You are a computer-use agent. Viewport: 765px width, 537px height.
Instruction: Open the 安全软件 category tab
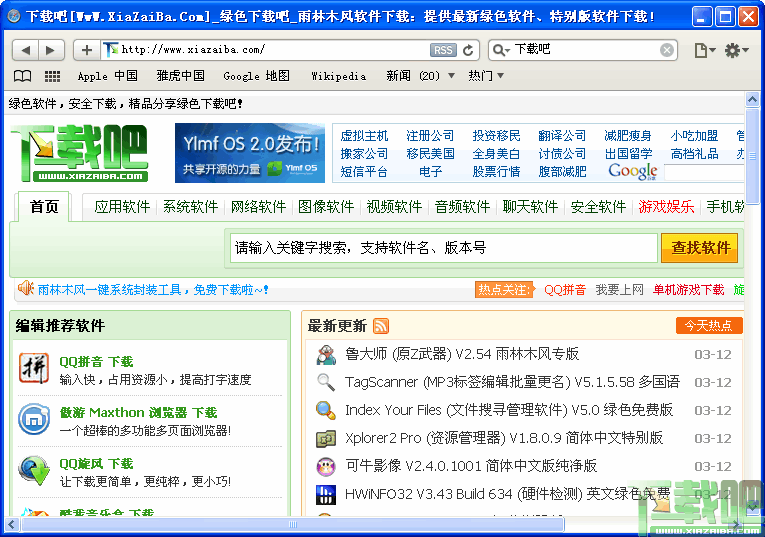598,207
